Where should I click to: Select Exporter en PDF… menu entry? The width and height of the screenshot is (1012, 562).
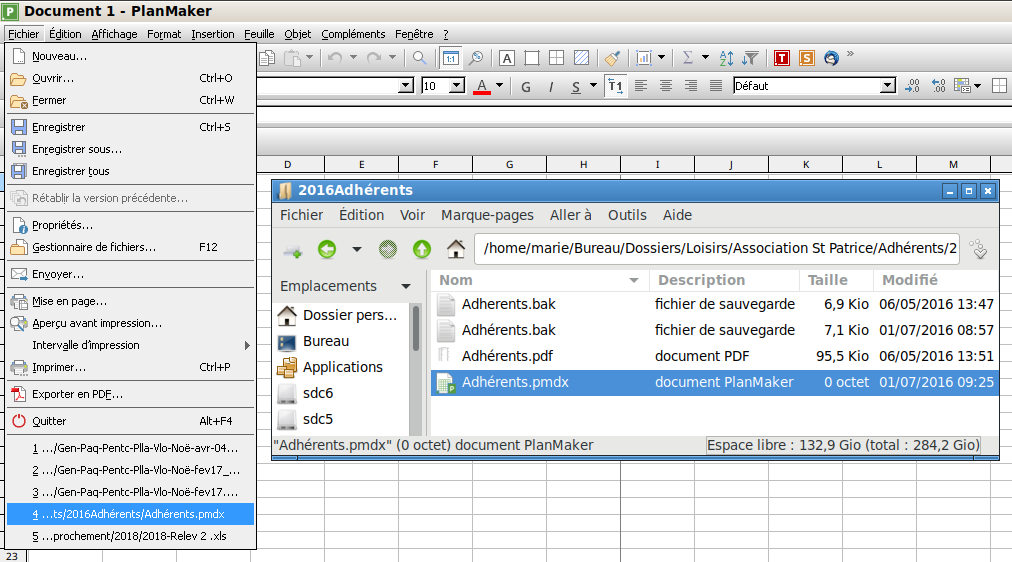[77, 394]
